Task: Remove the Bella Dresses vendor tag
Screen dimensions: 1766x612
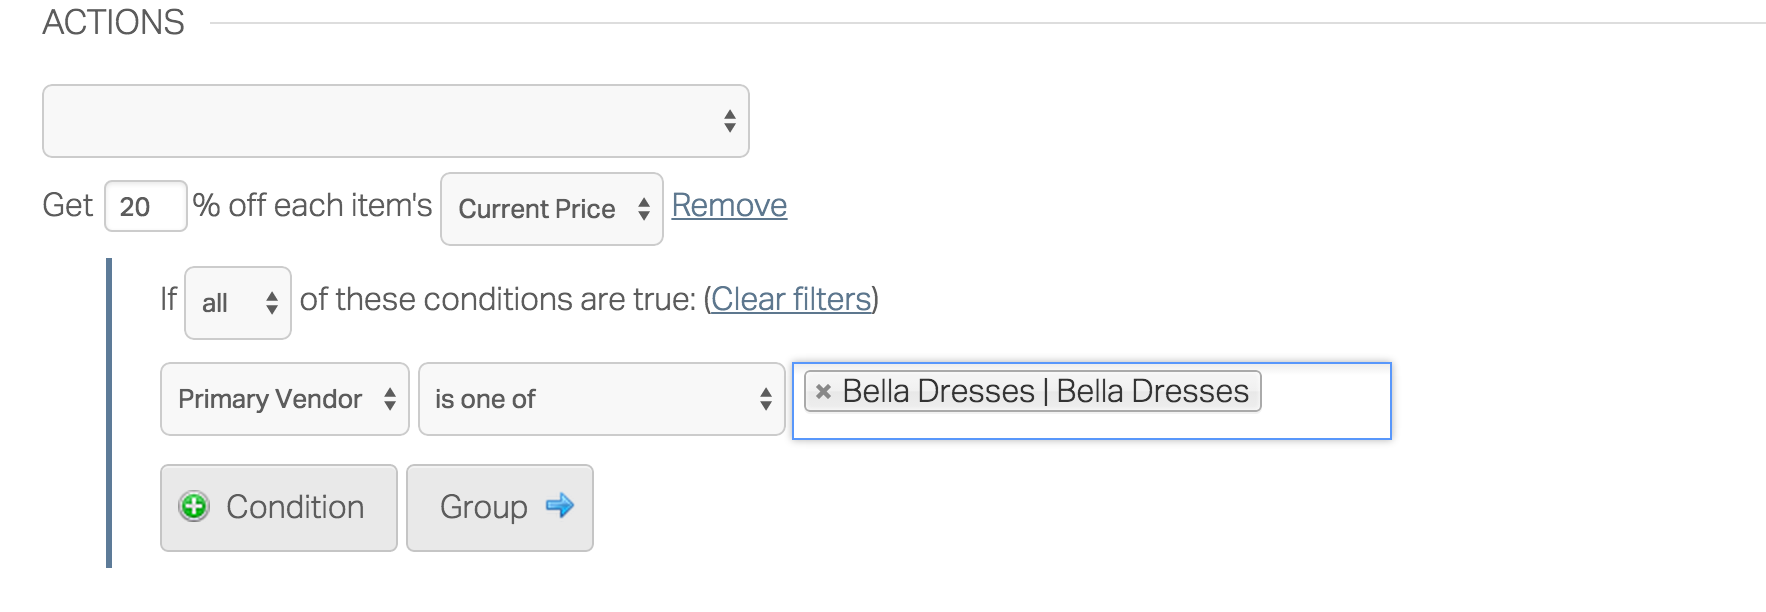Action: pos(823,391)
